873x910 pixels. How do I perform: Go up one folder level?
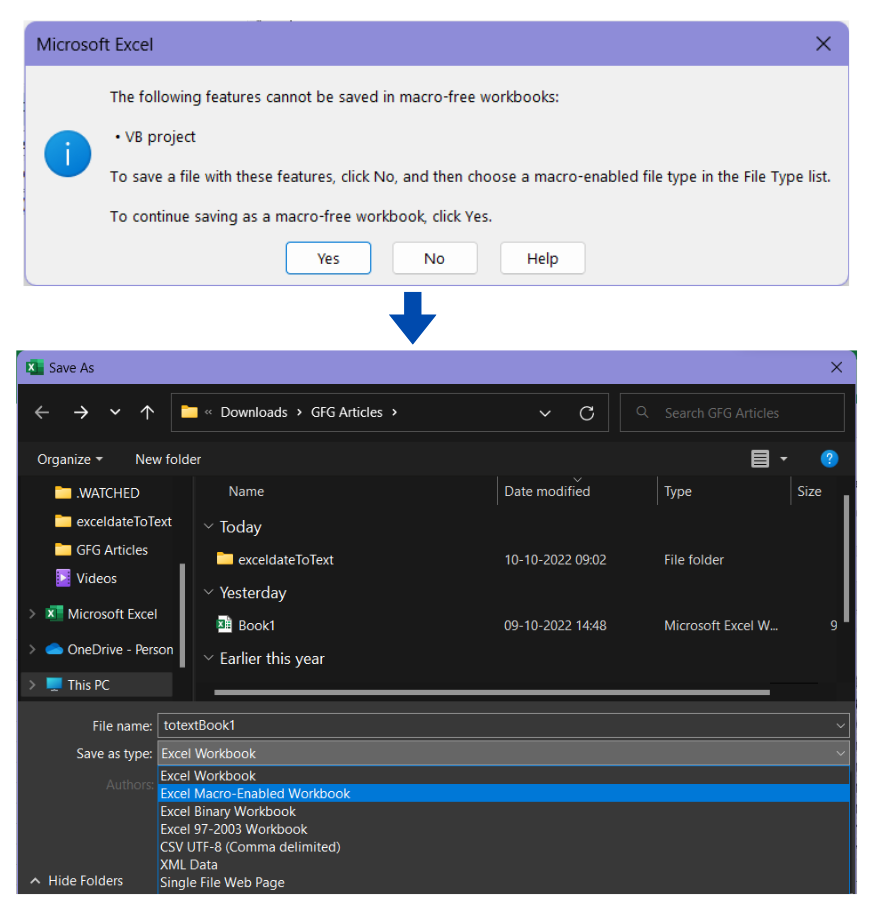[x=147, y=413]
